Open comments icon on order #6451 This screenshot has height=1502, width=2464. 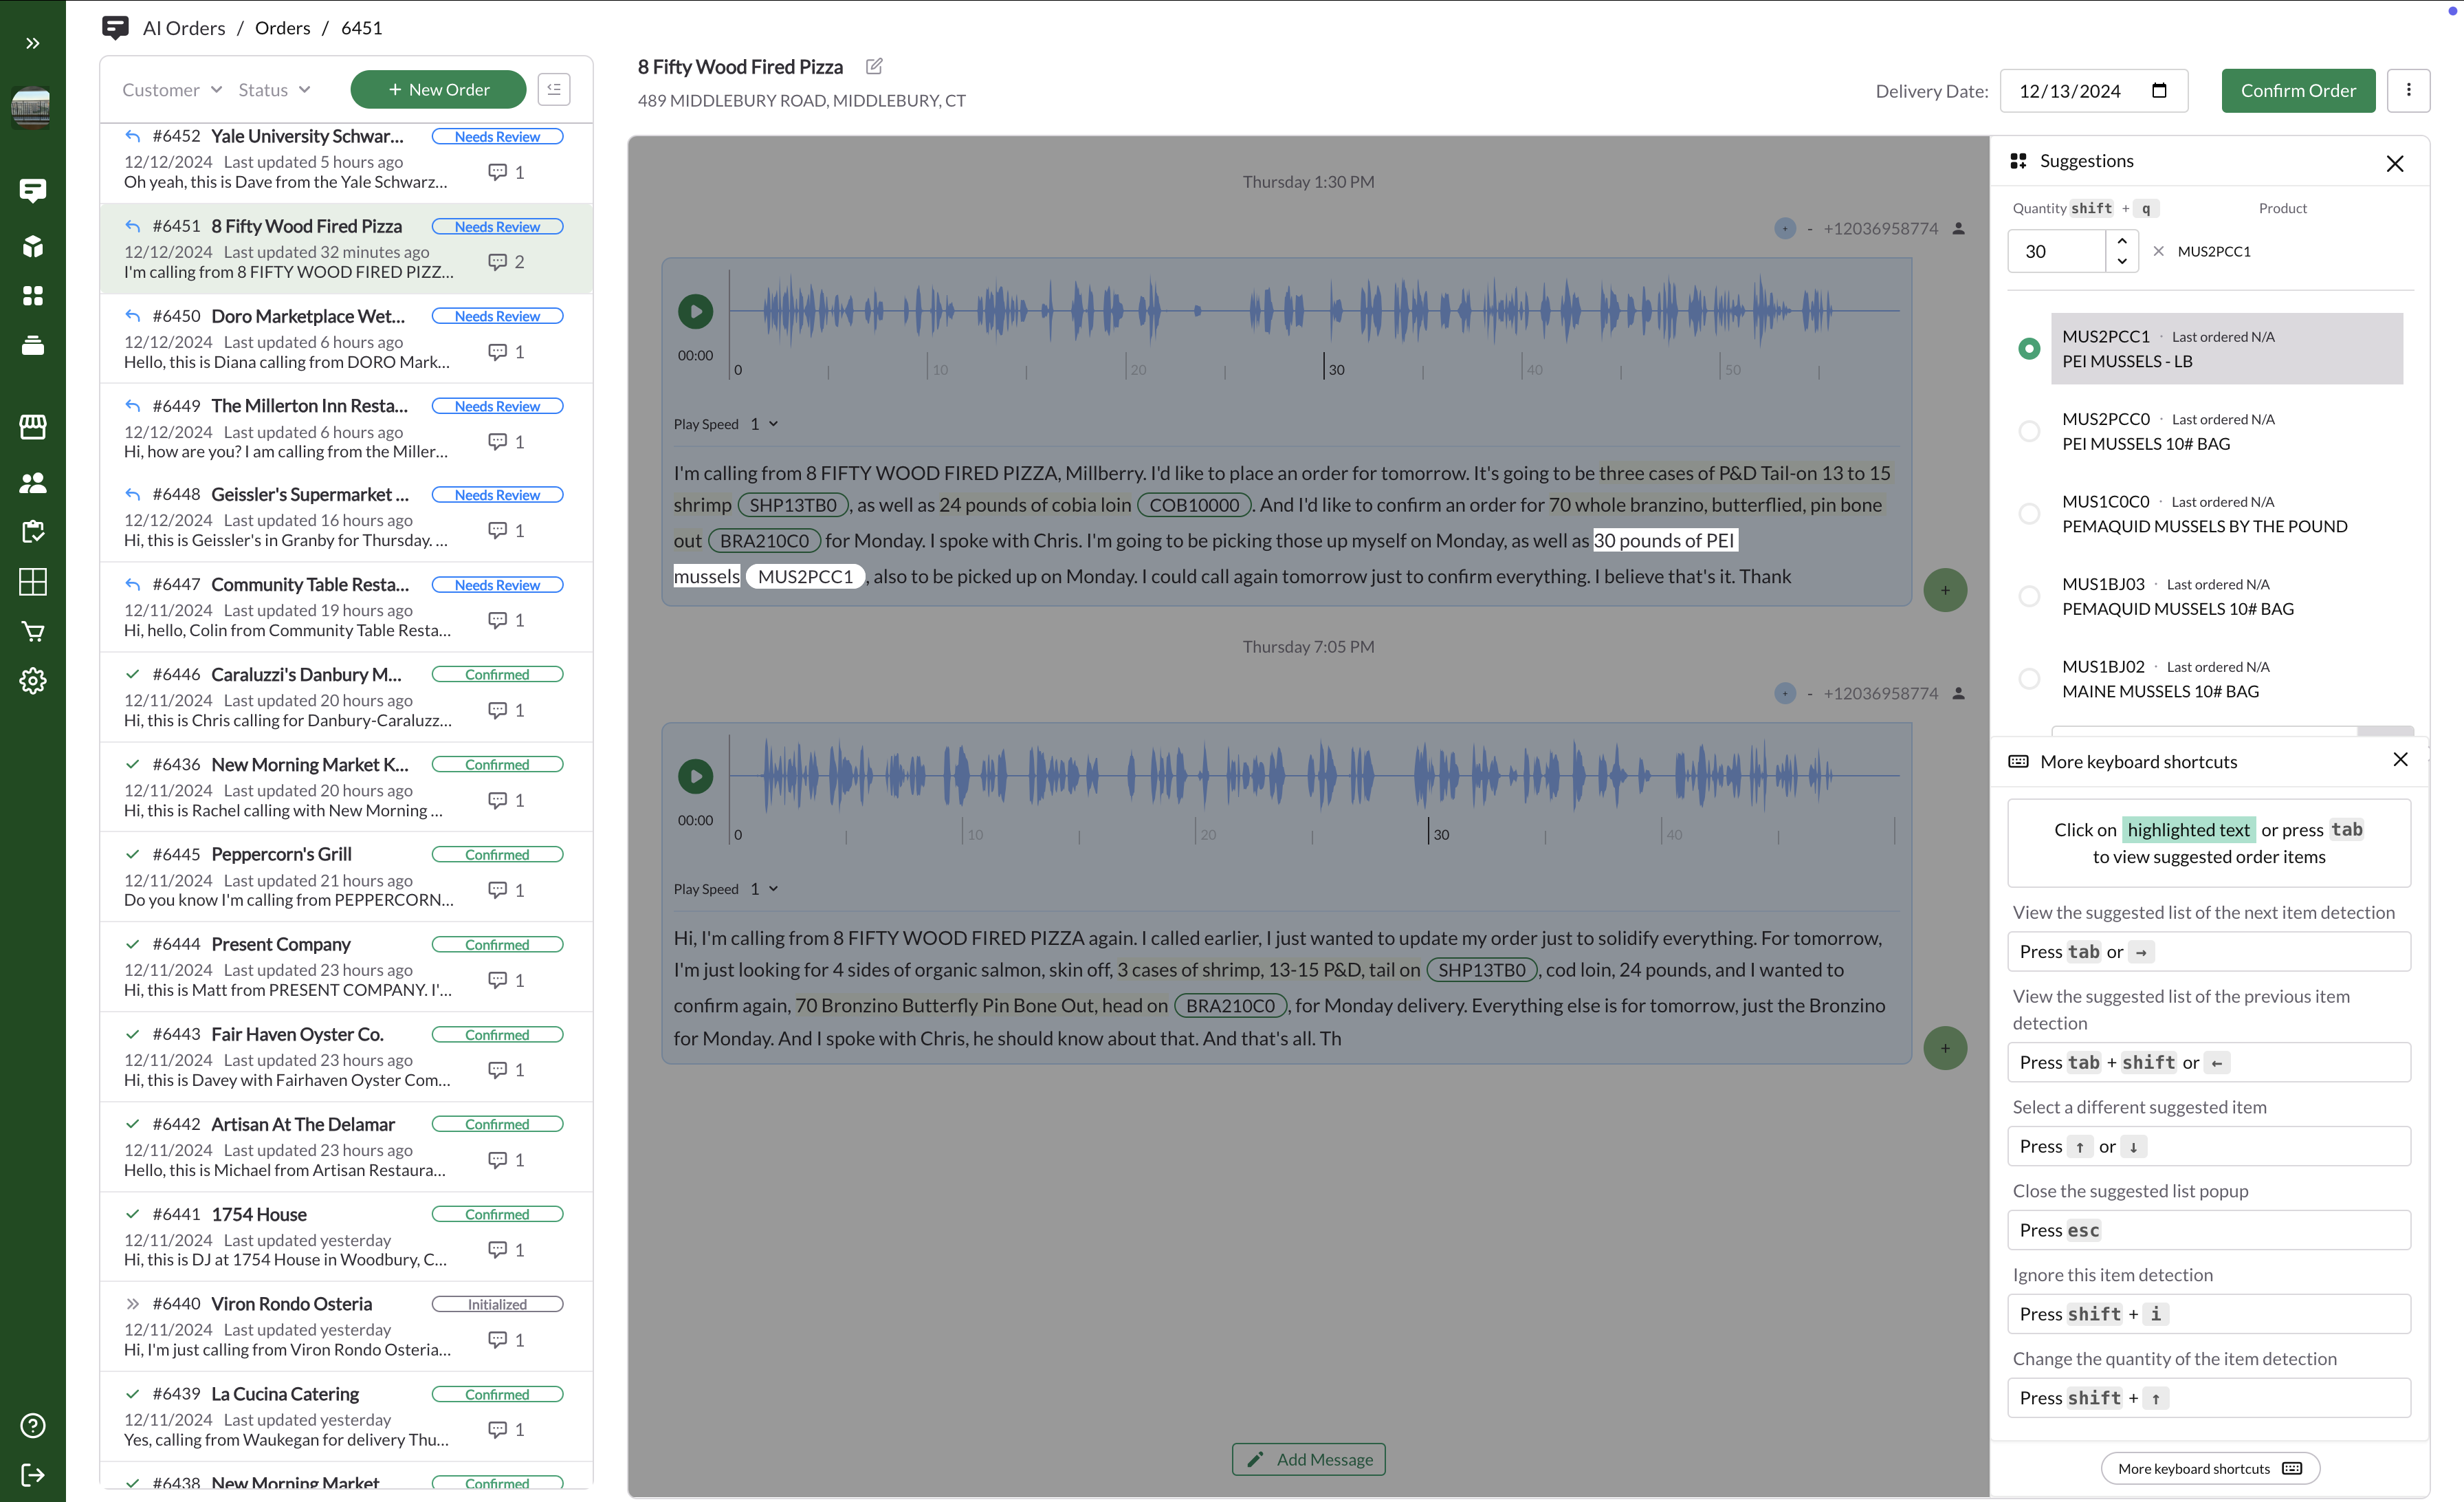click(x=497, y=261)
